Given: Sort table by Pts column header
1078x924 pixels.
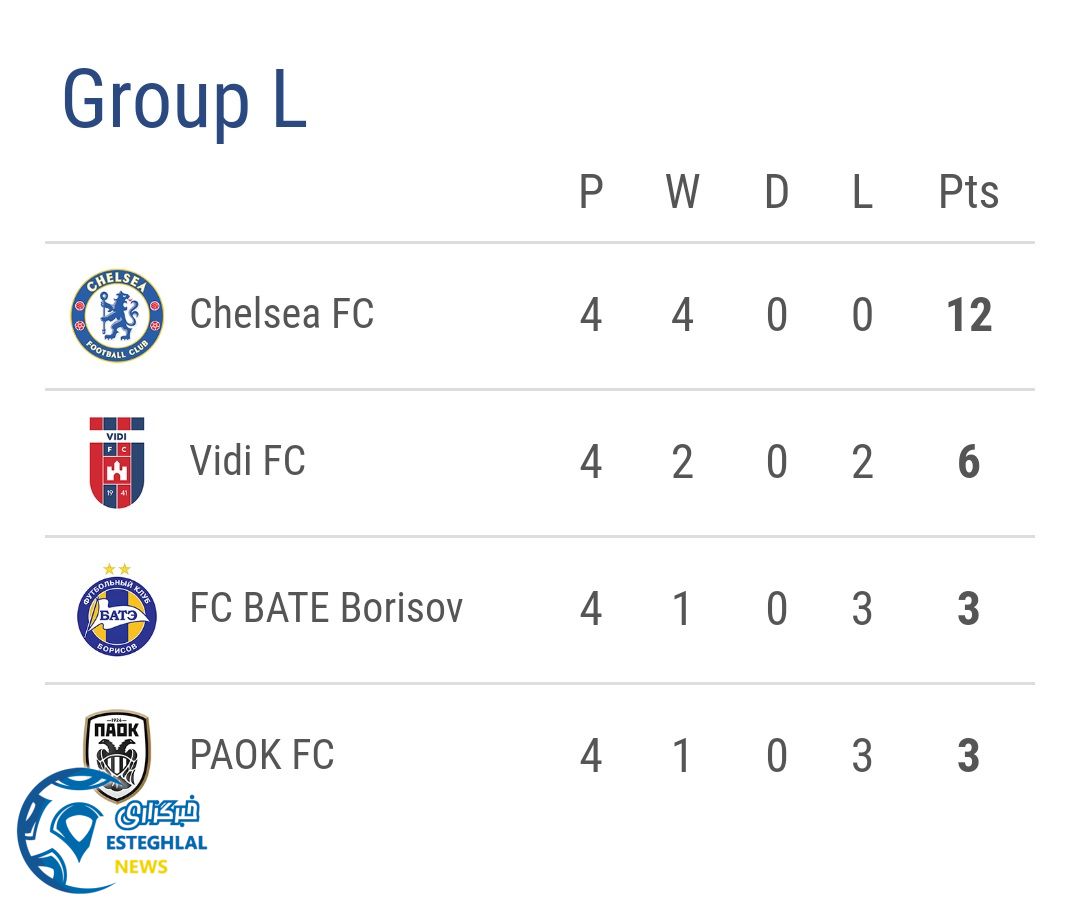Looking at the screenshot, I should pos(968,192).
